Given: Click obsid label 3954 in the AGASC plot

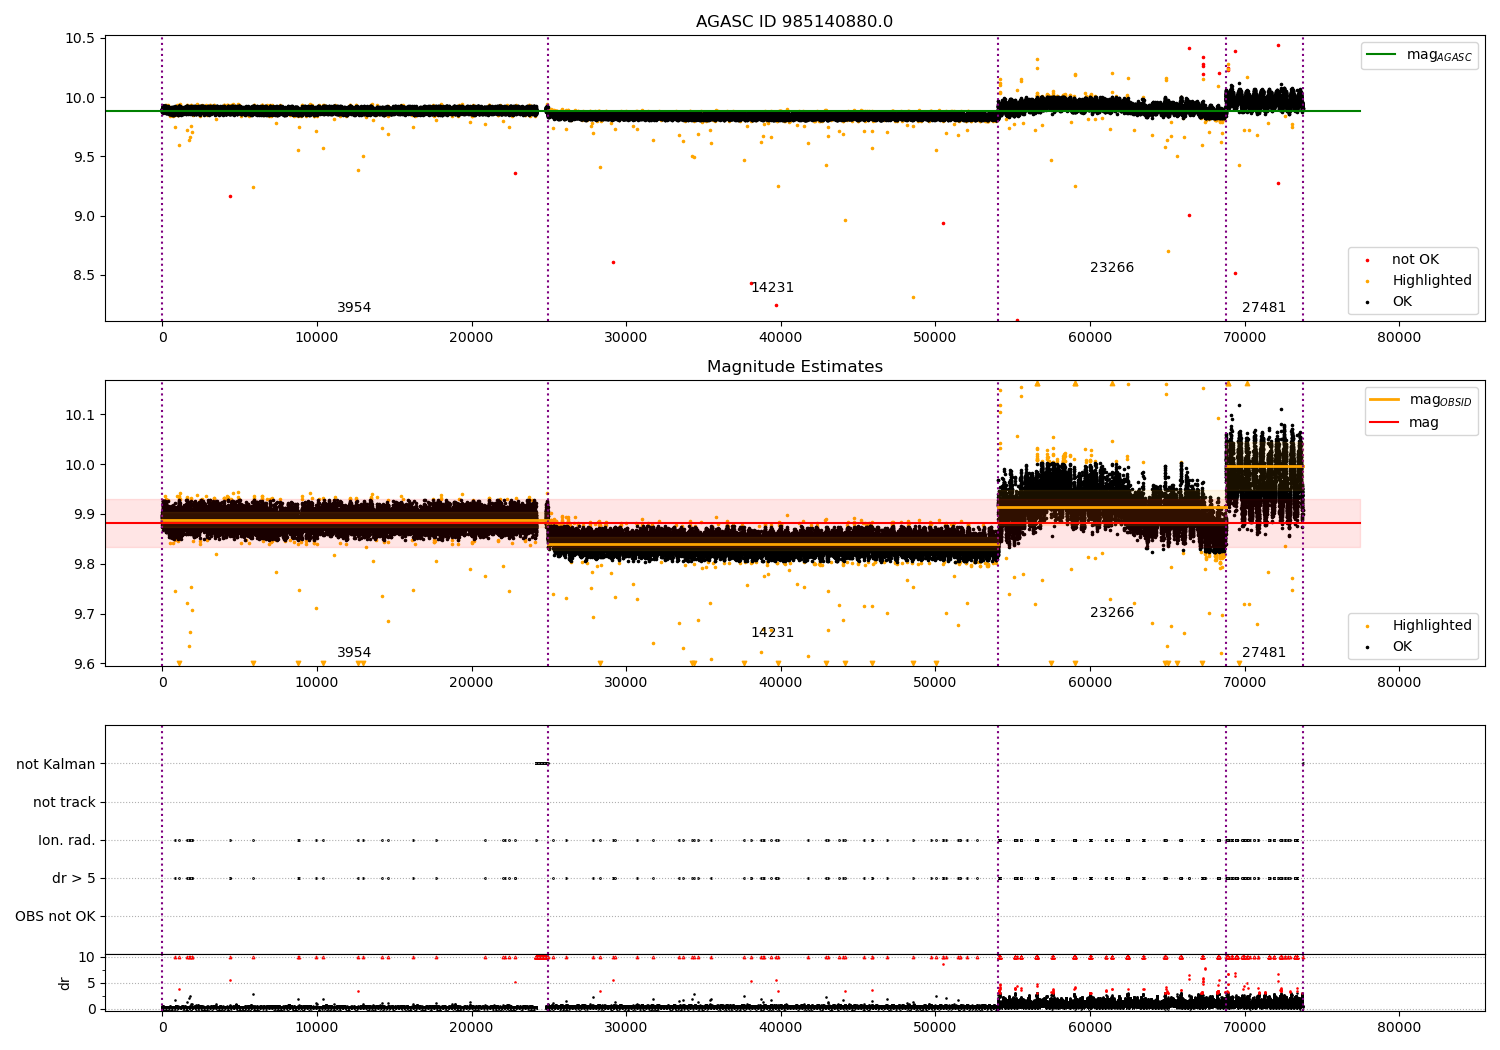Looking at the screenshot, I should pyautogui.click(x=354, y=308).
